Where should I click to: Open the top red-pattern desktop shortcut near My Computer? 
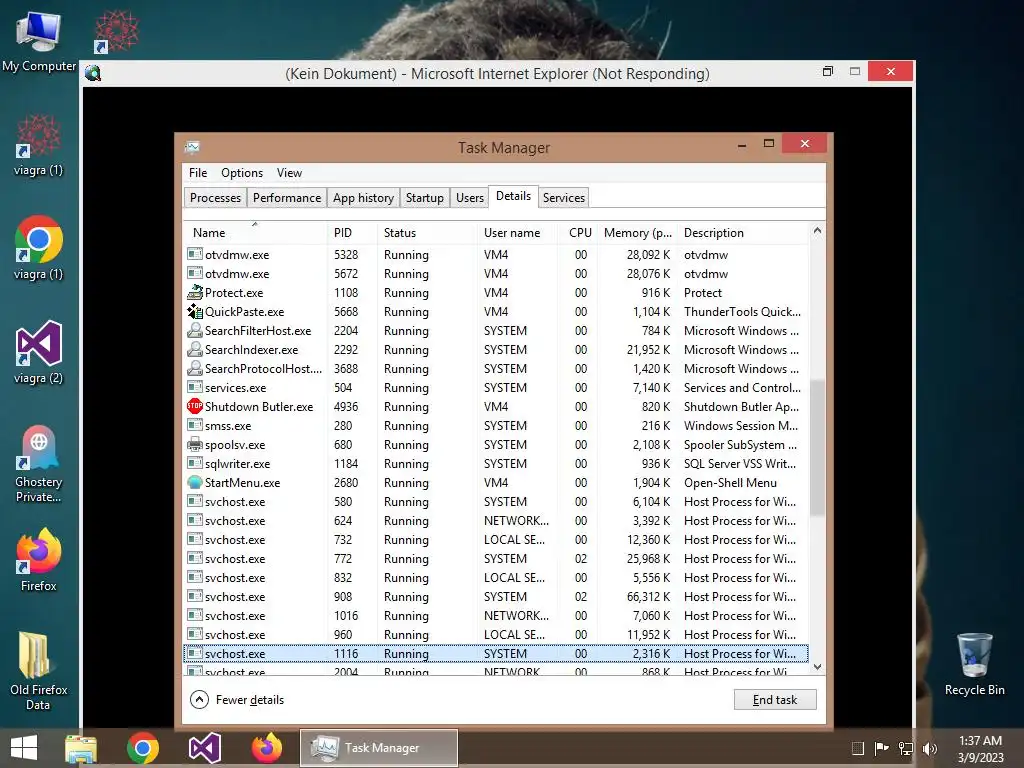point(117,31)
